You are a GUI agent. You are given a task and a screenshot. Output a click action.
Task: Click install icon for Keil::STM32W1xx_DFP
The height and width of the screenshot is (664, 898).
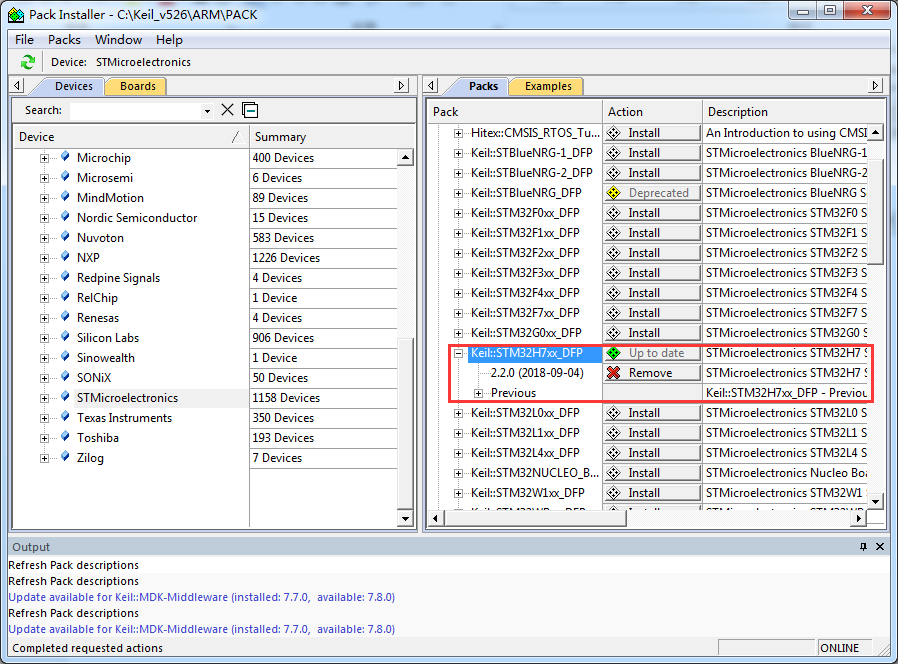[x=614, y=493]
